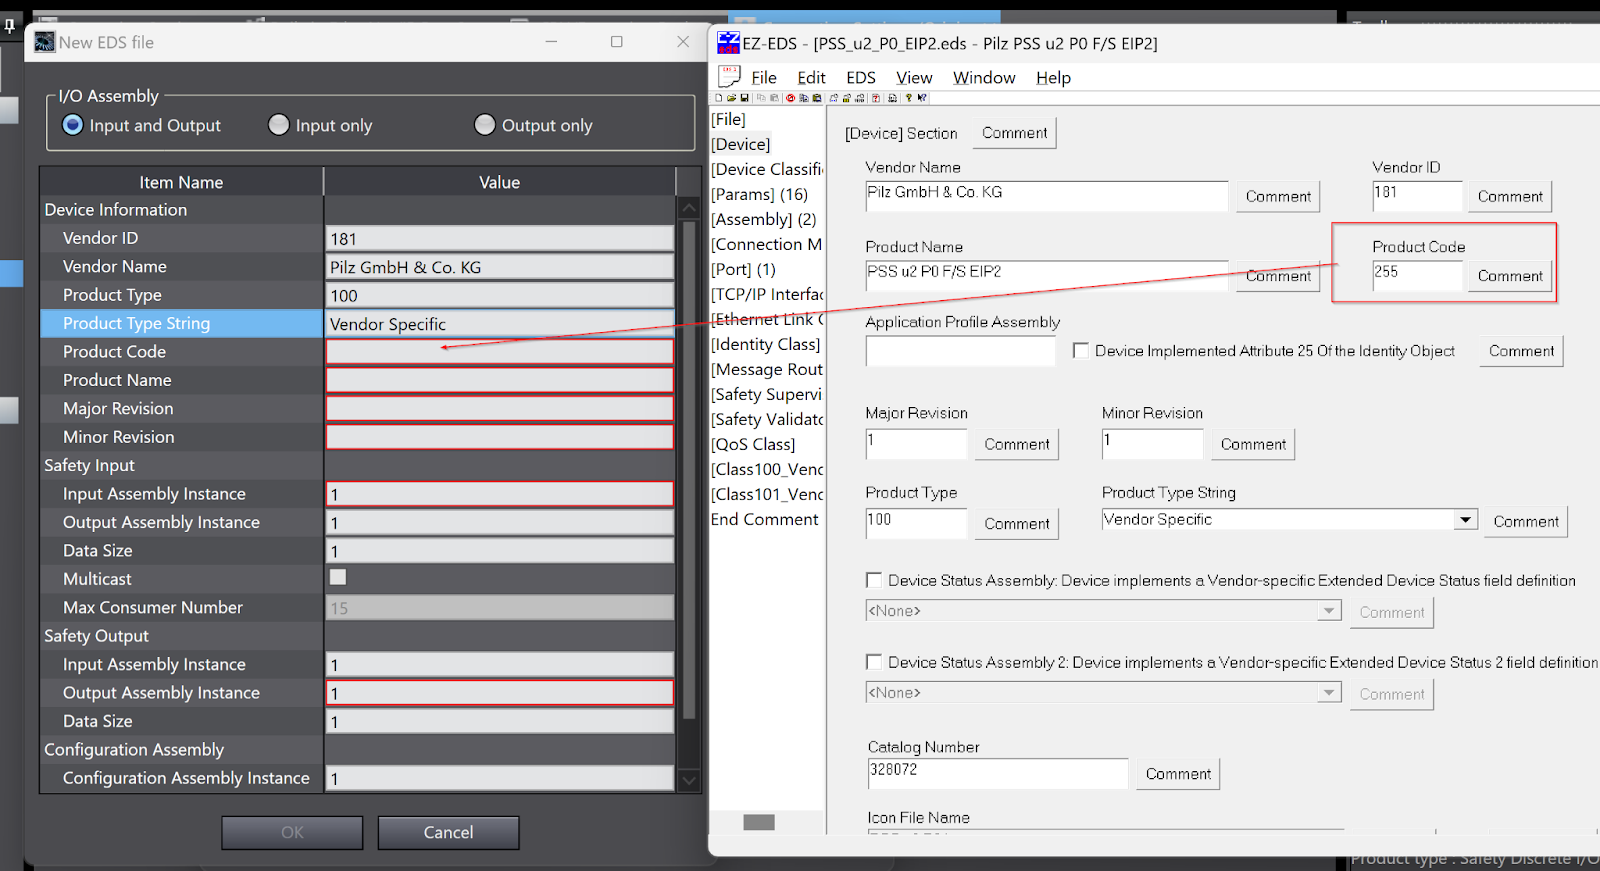Click the Paste icon in EZ-EDS toolbar
This screenshot has height=871, width=1600.
pos(774,98)
